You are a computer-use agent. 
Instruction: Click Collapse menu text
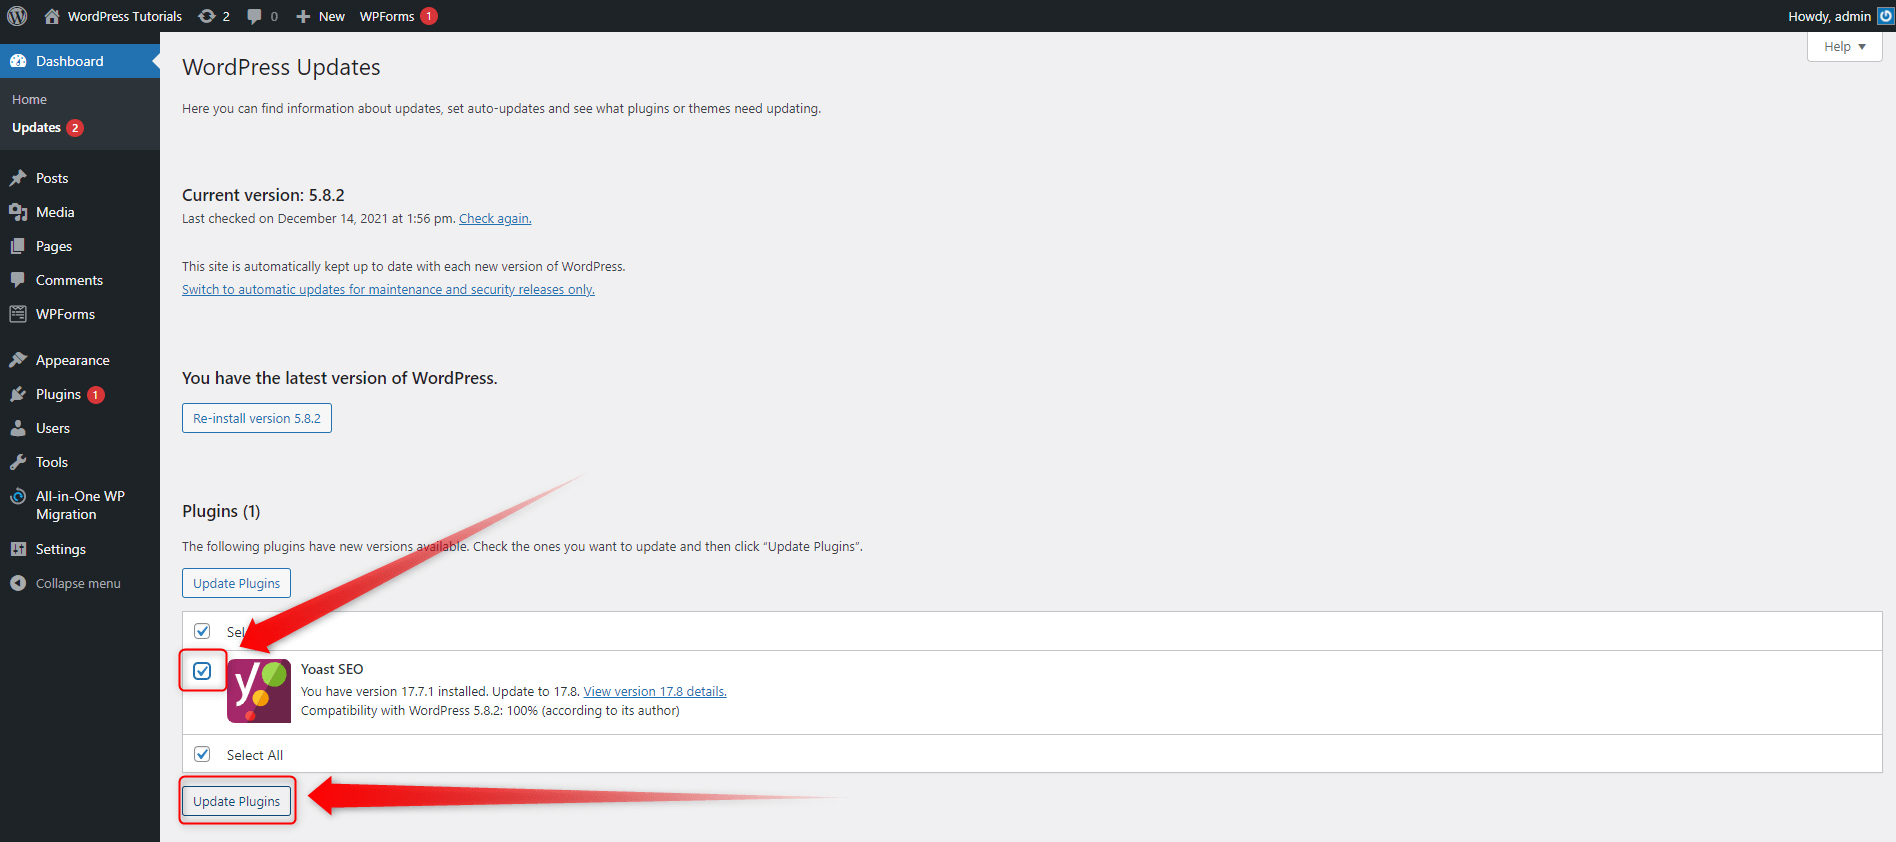coord(78,583)
